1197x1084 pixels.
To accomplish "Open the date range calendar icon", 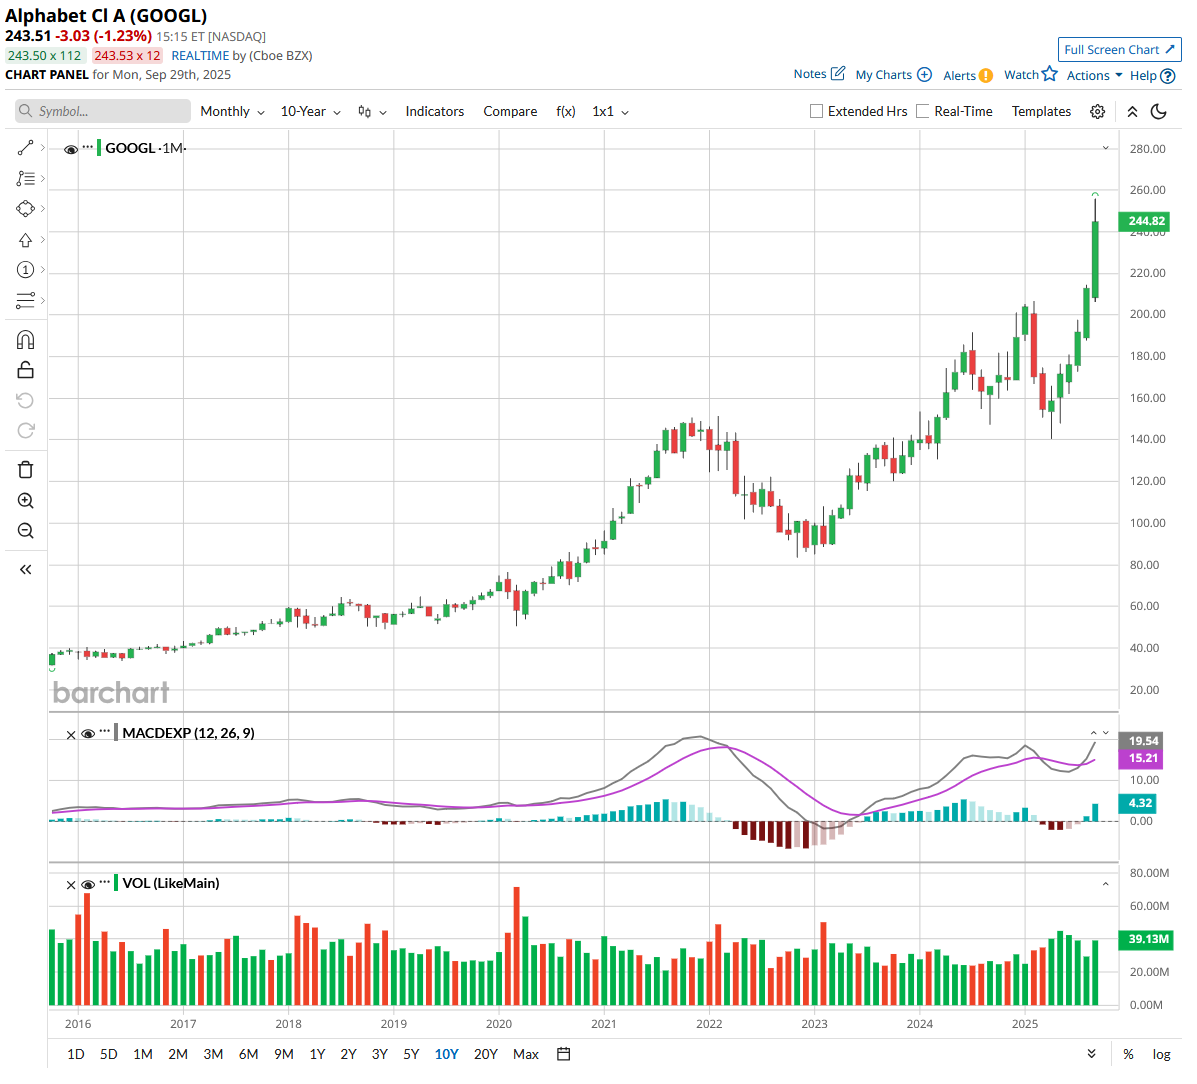I will coord(563,1054).
